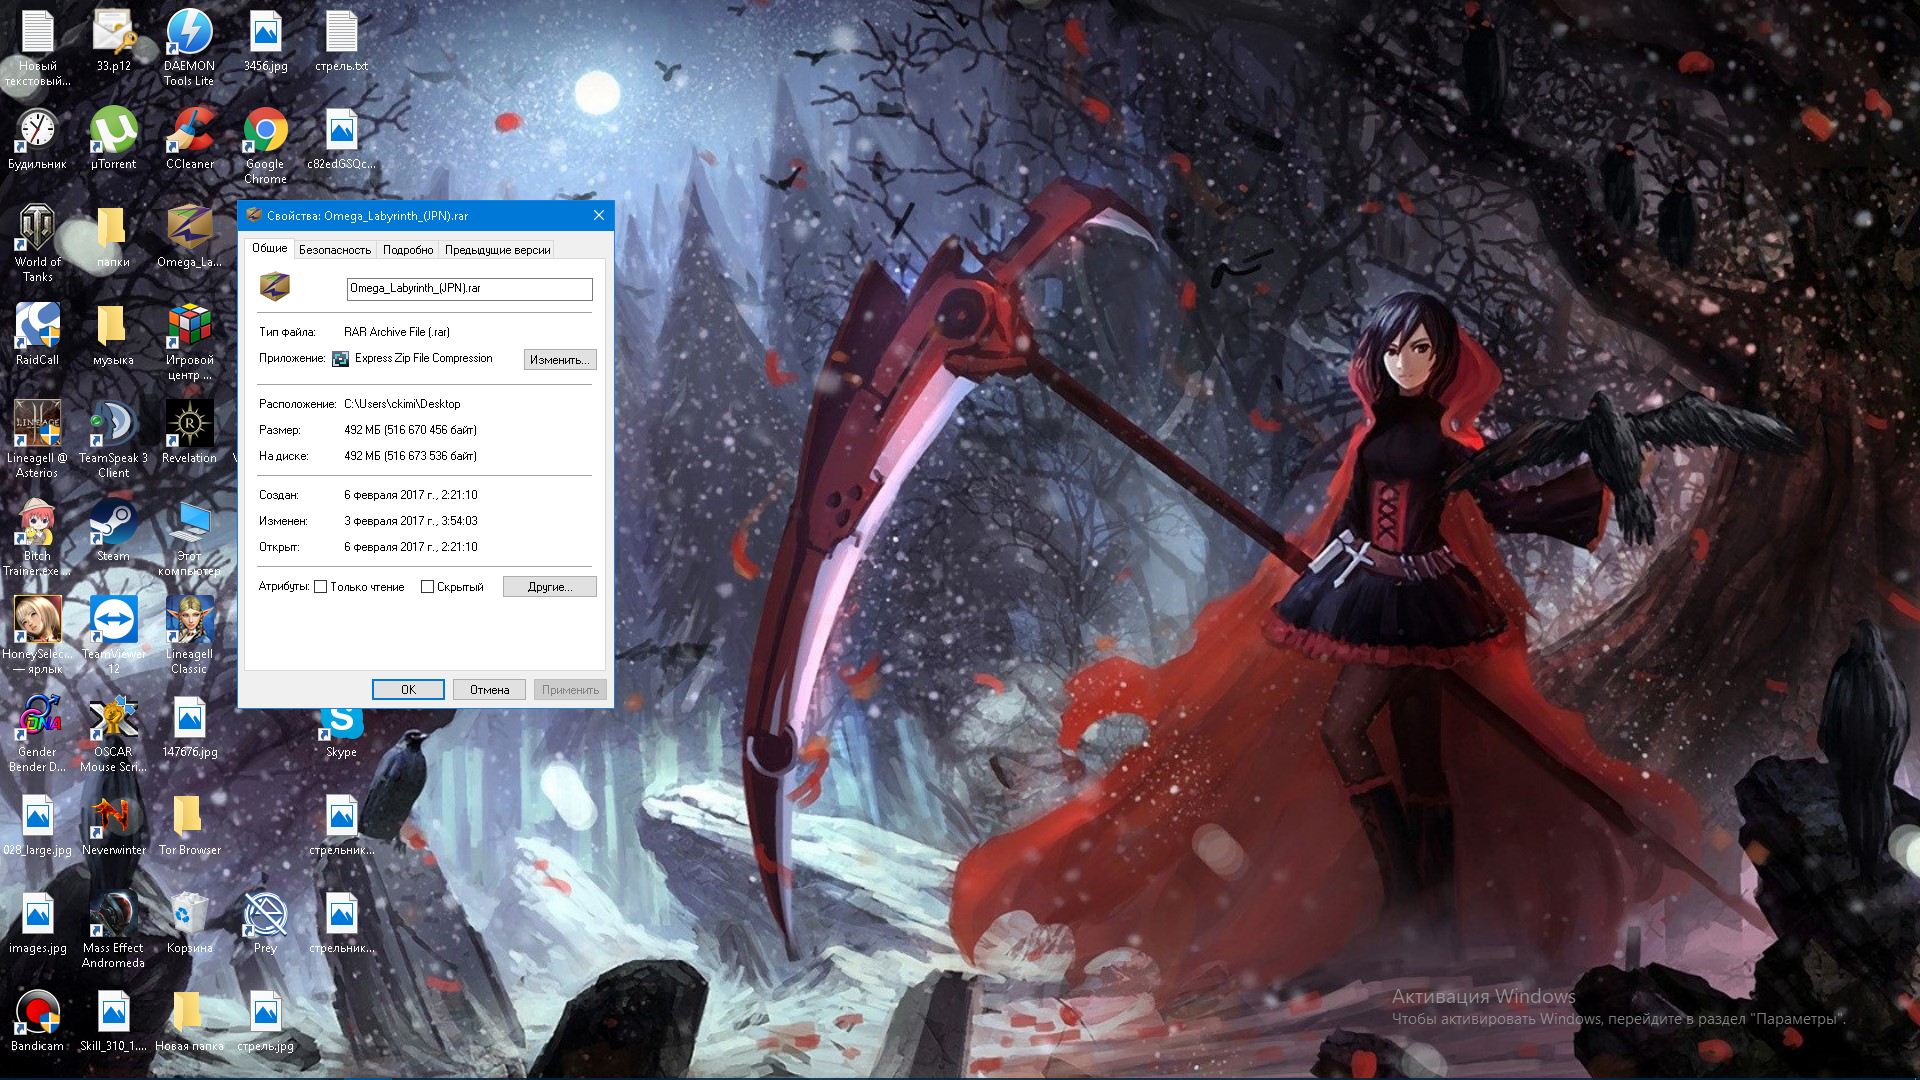Select the Новая папка folder

189,1020
